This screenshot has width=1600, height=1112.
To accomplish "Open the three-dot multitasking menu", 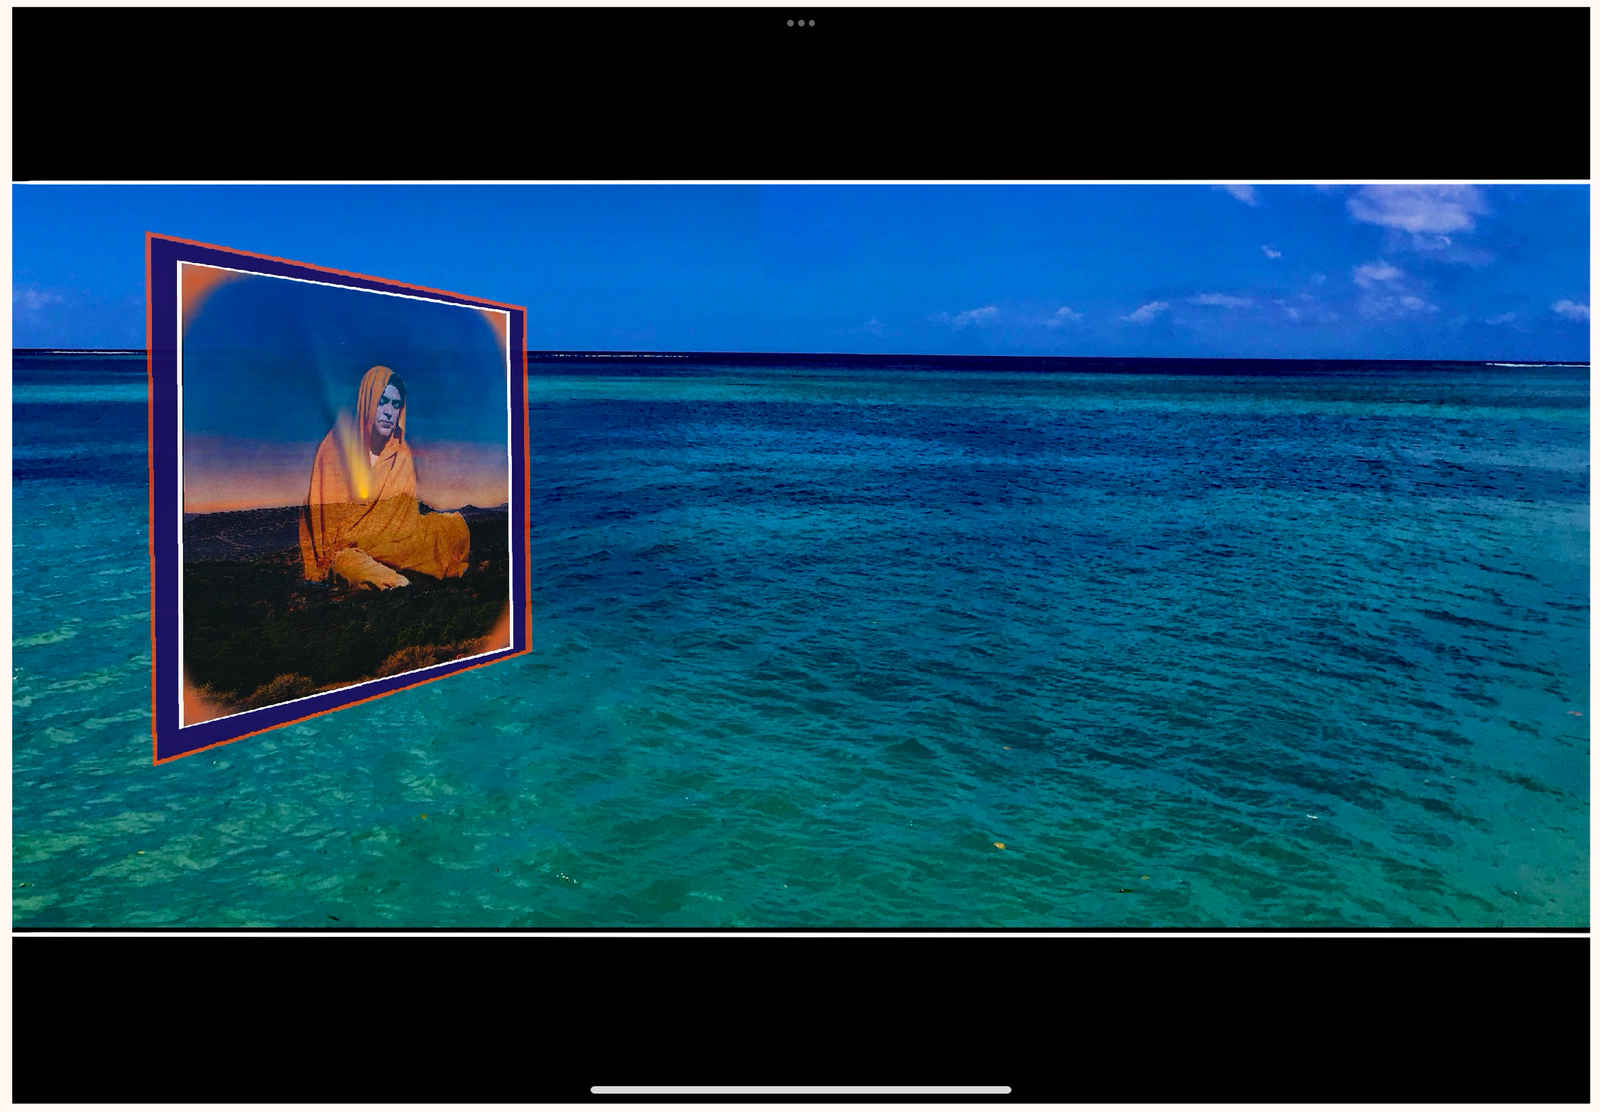I will (800, 23).
